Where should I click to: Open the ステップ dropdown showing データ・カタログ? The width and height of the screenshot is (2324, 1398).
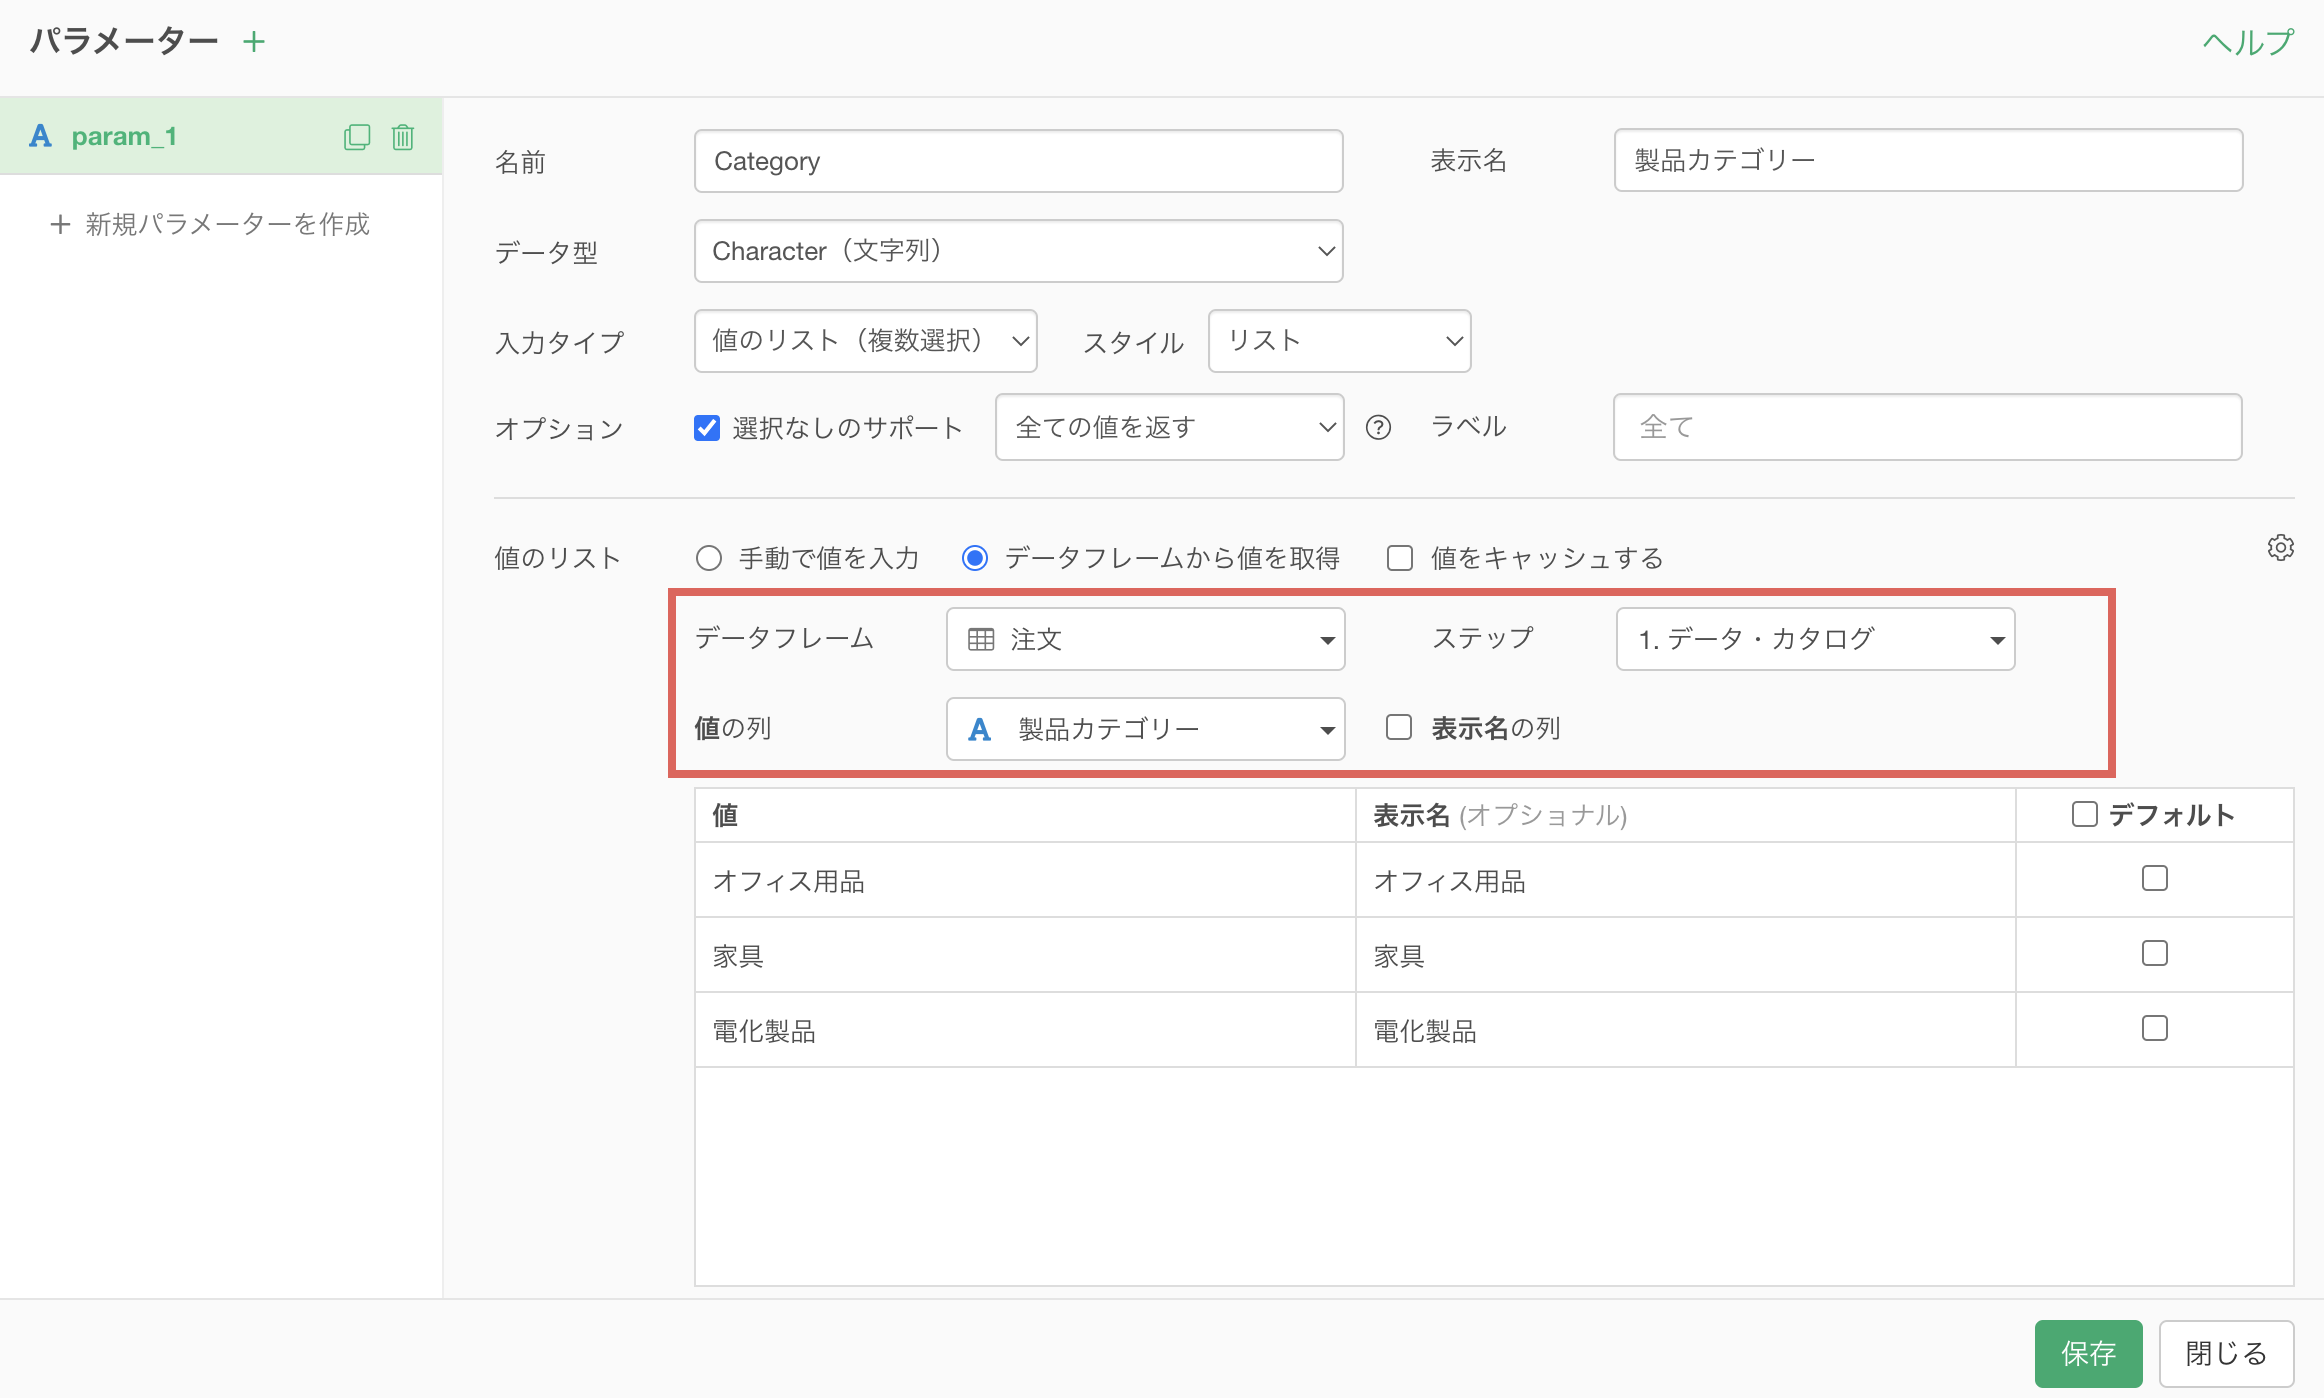1815,639
